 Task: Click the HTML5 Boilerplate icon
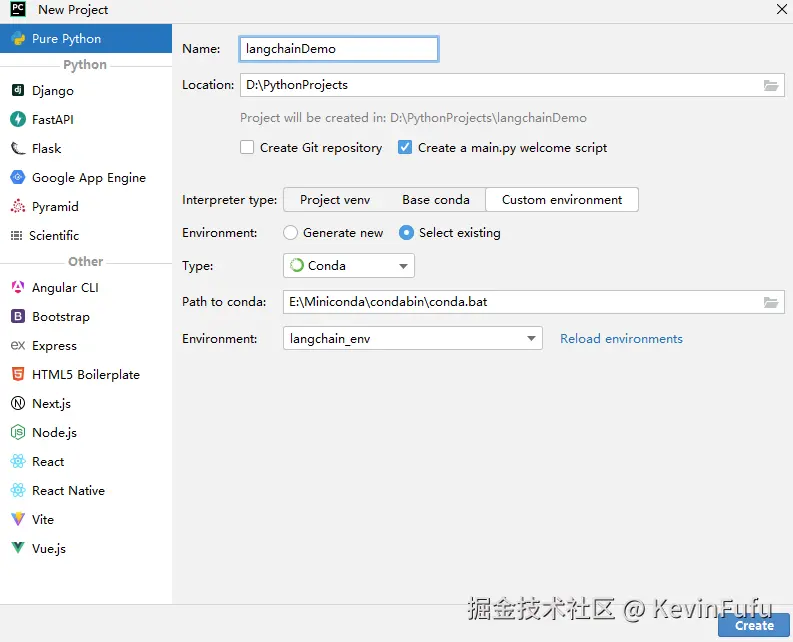coord(18,374)
